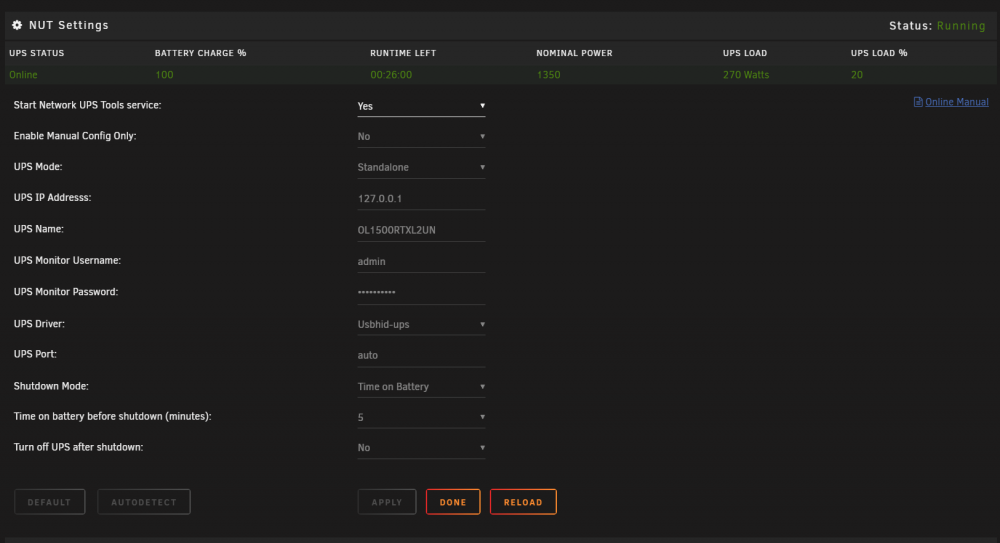The width and height of the screenshot is (1000, 543).
Task: Click the Apply button
Action: 387,502
